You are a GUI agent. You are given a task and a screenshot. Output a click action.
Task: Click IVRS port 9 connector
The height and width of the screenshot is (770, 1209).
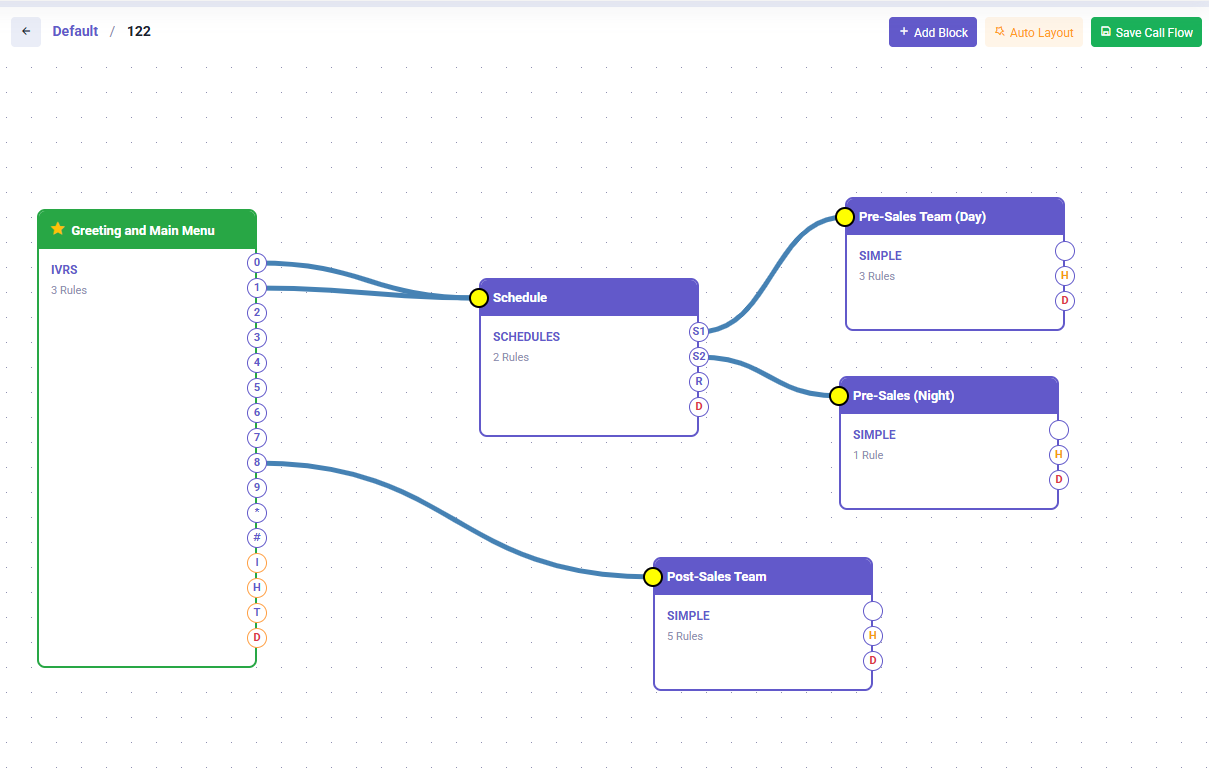pyautogui.click(x=257, y=488)
